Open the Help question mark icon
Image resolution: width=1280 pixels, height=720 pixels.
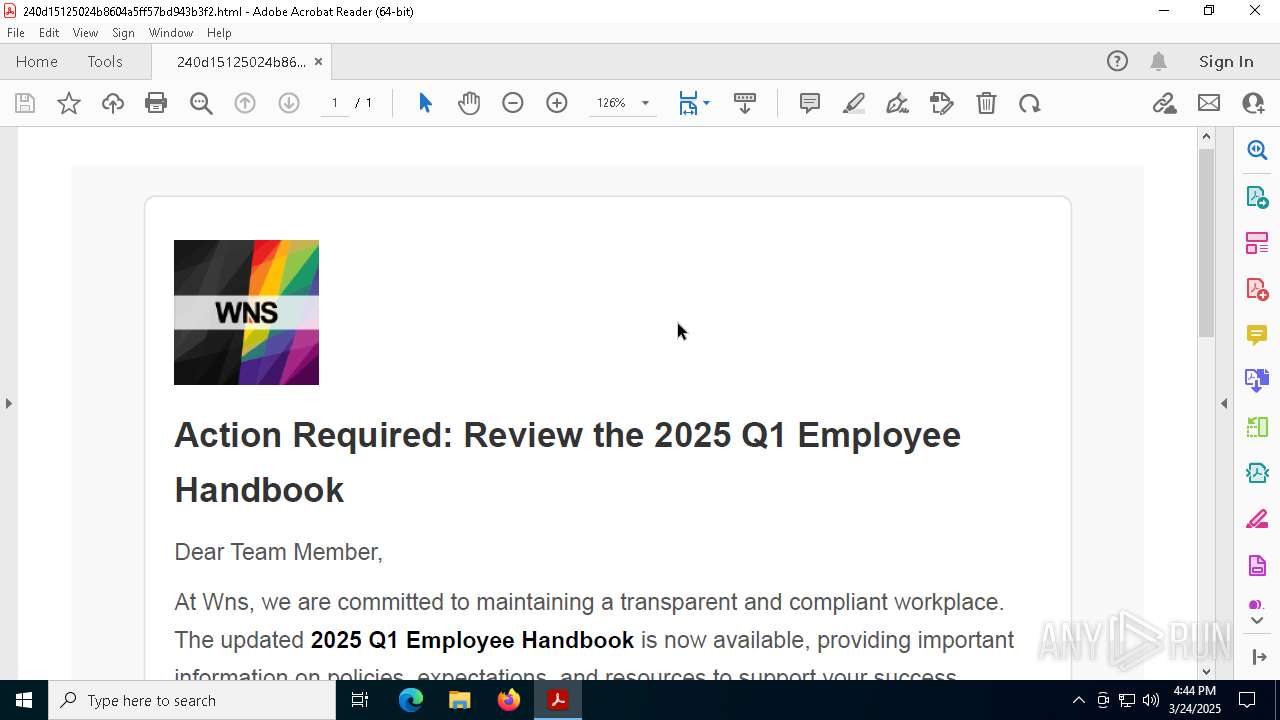1117,61
